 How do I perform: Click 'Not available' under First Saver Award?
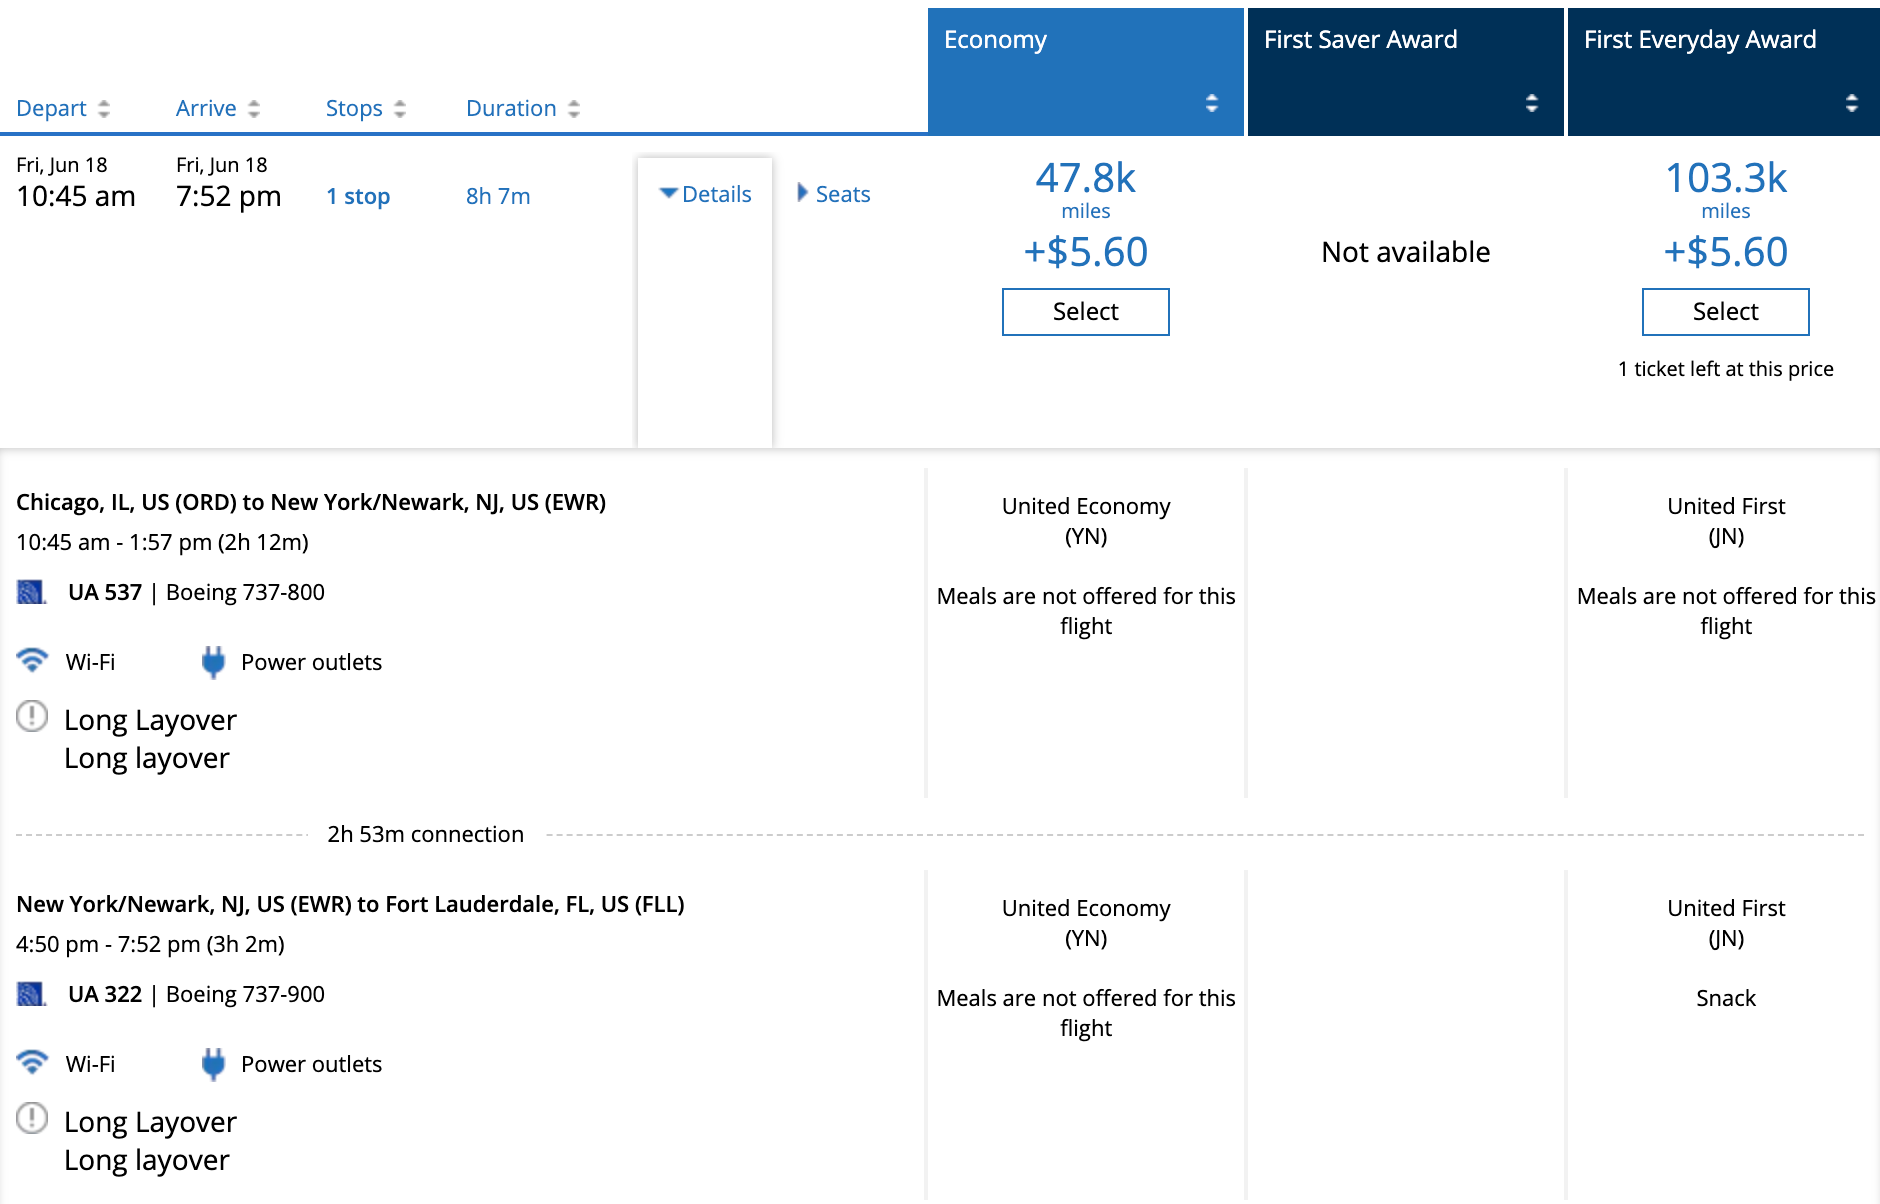click(1406, 252)
